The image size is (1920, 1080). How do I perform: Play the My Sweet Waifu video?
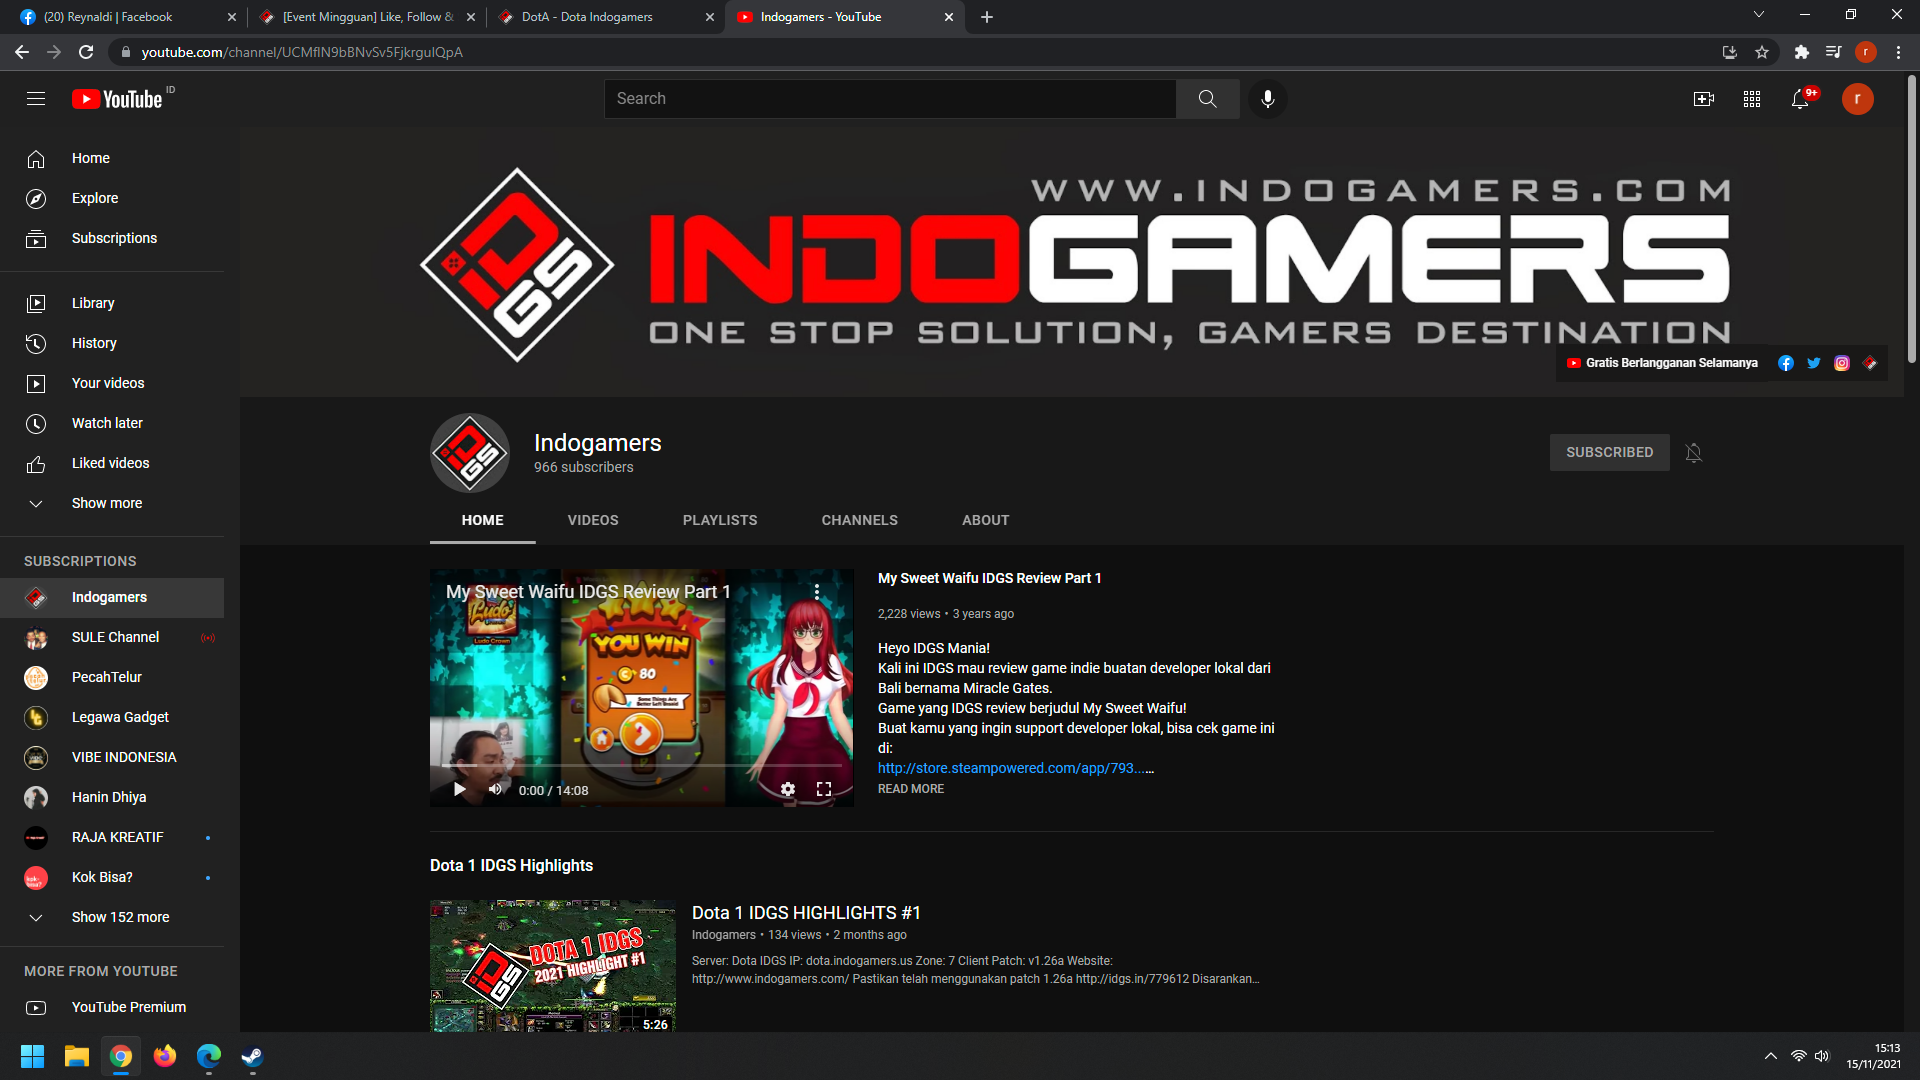coord(459,790)
